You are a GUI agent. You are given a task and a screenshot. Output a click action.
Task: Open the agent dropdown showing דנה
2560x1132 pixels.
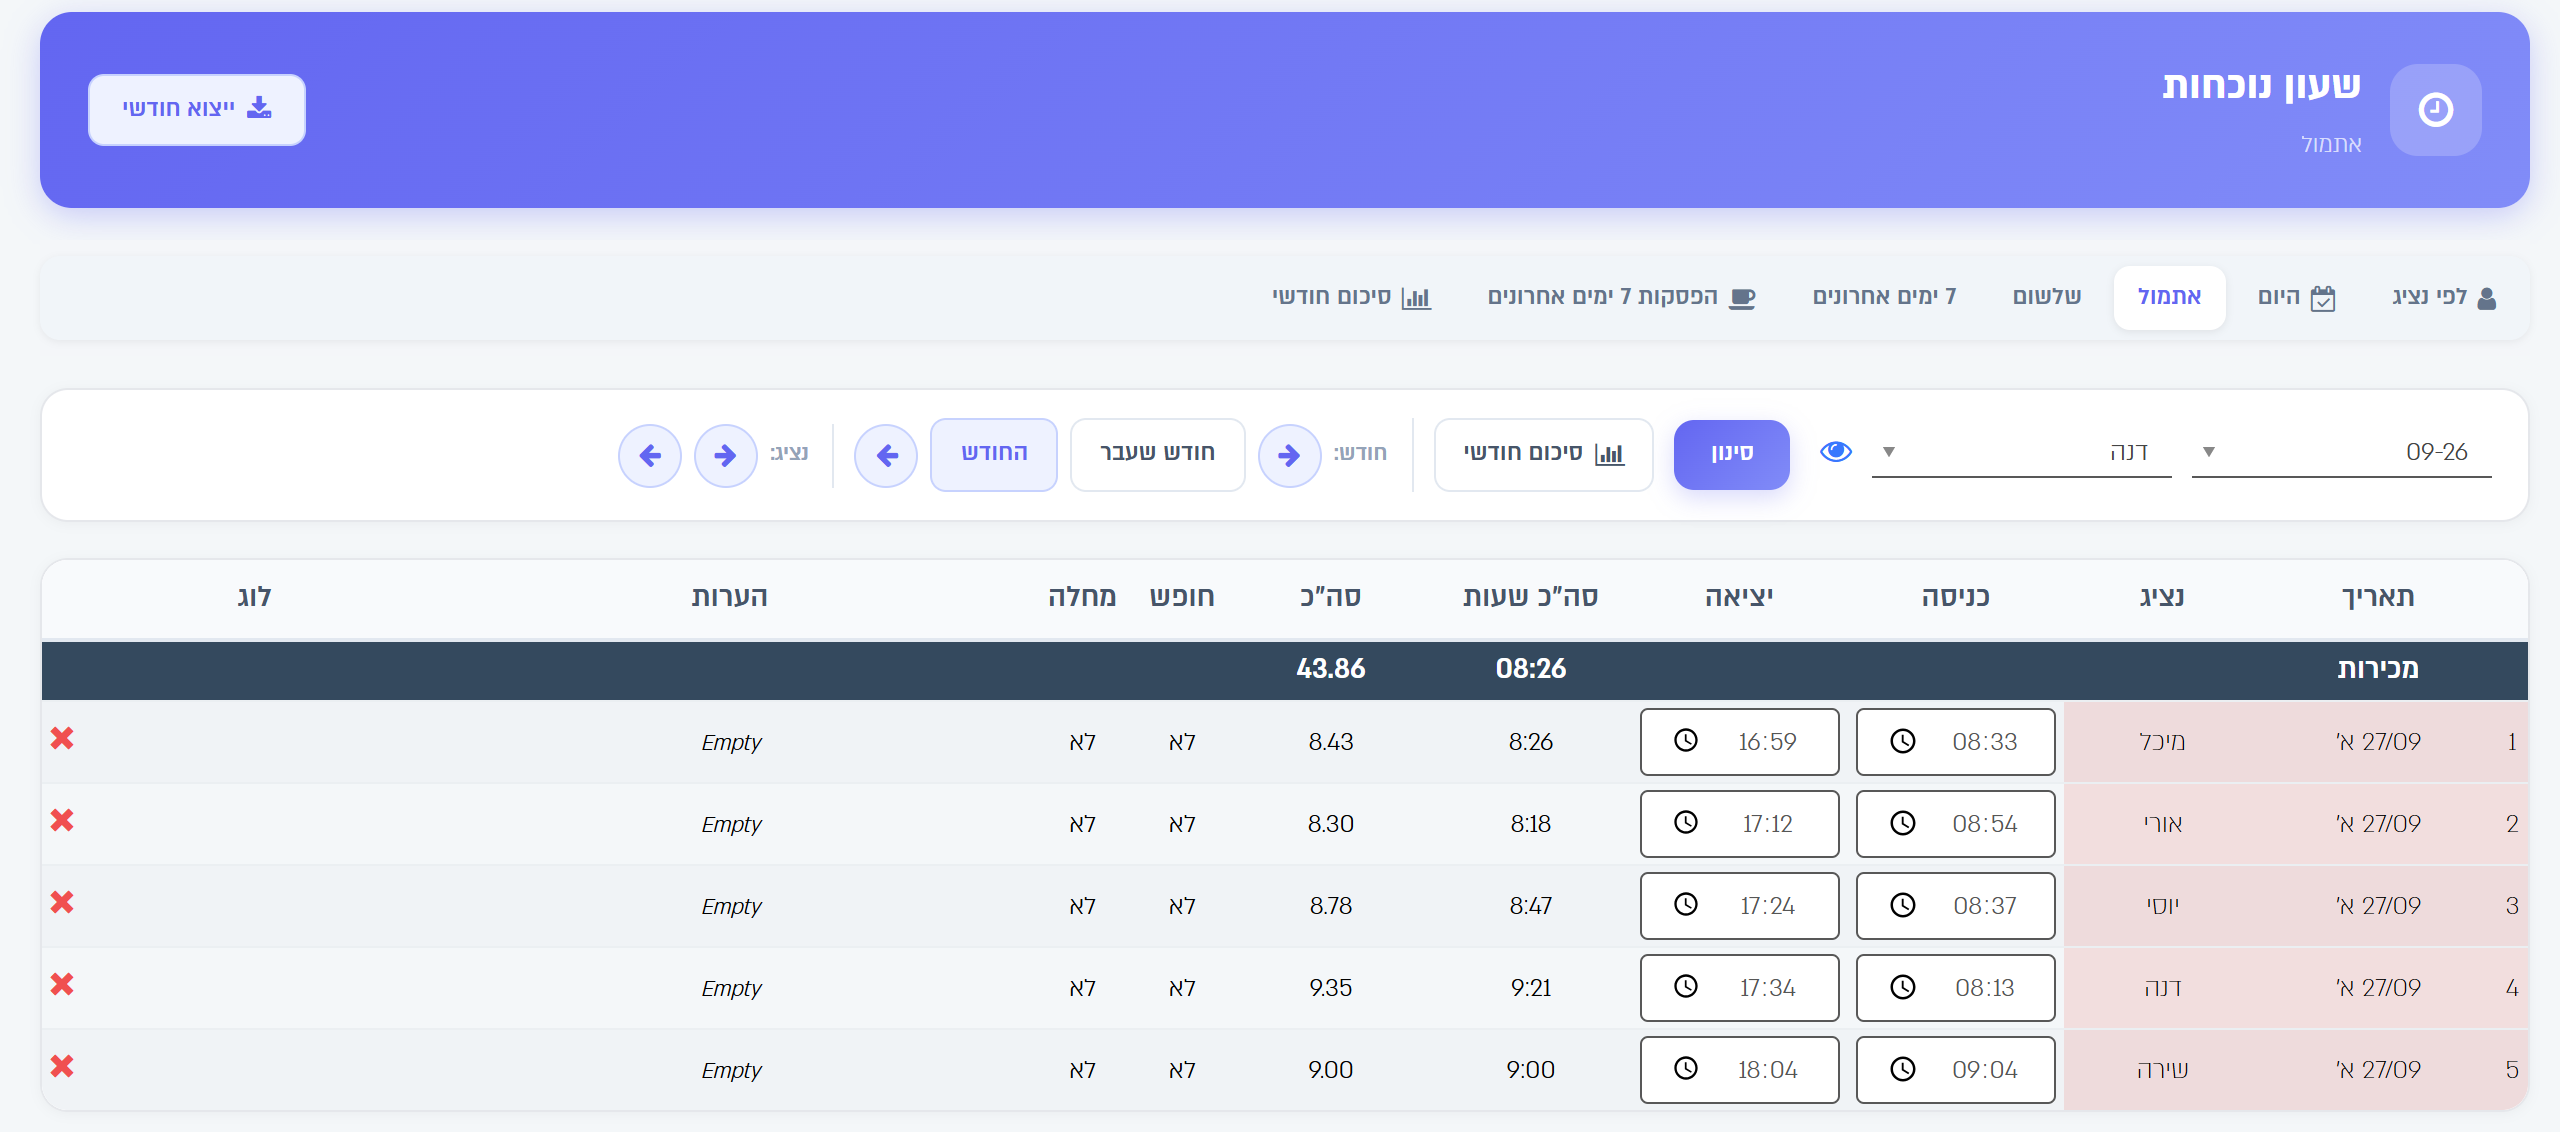(x=2021, y=452)
